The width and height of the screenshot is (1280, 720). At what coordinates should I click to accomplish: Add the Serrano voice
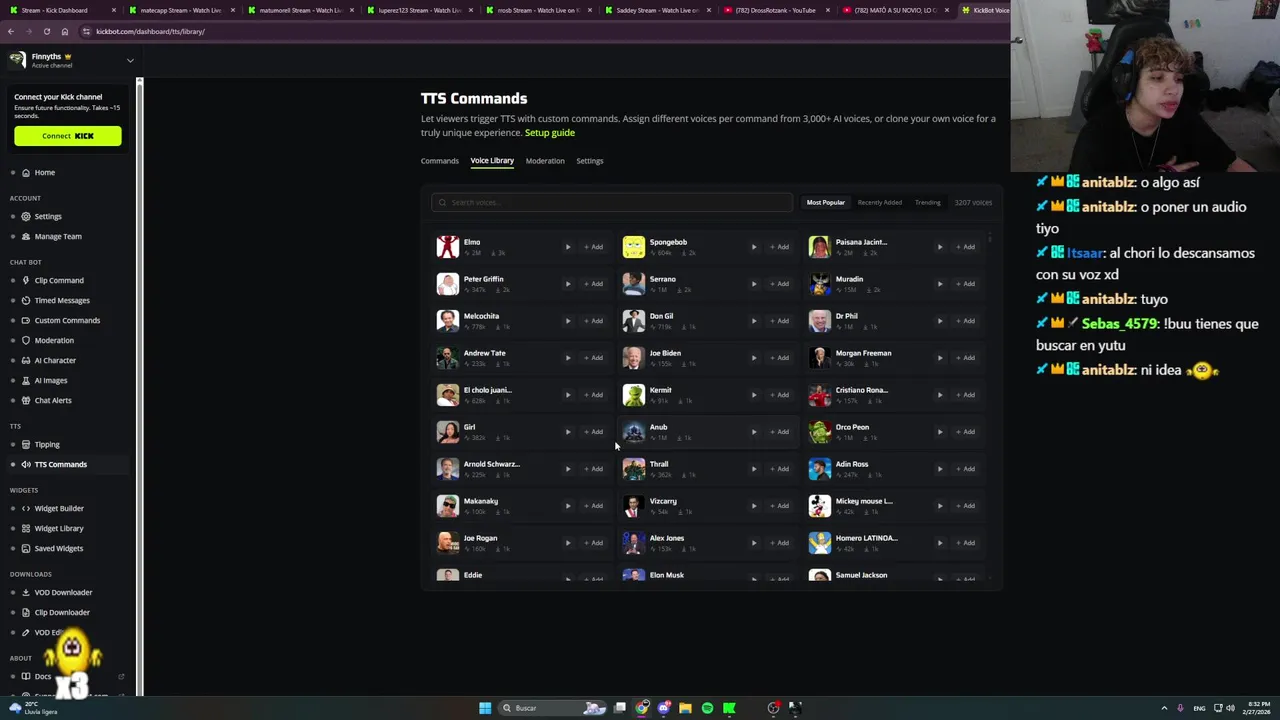(x=779, y=284)
